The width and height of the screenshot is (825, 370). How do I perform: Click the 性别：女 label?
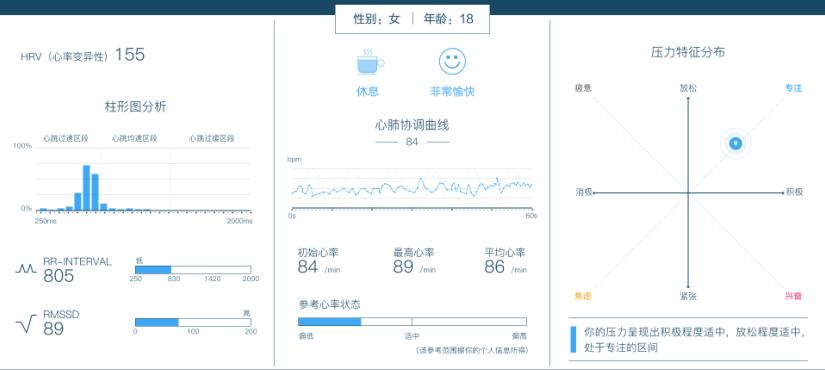[377, 19]
